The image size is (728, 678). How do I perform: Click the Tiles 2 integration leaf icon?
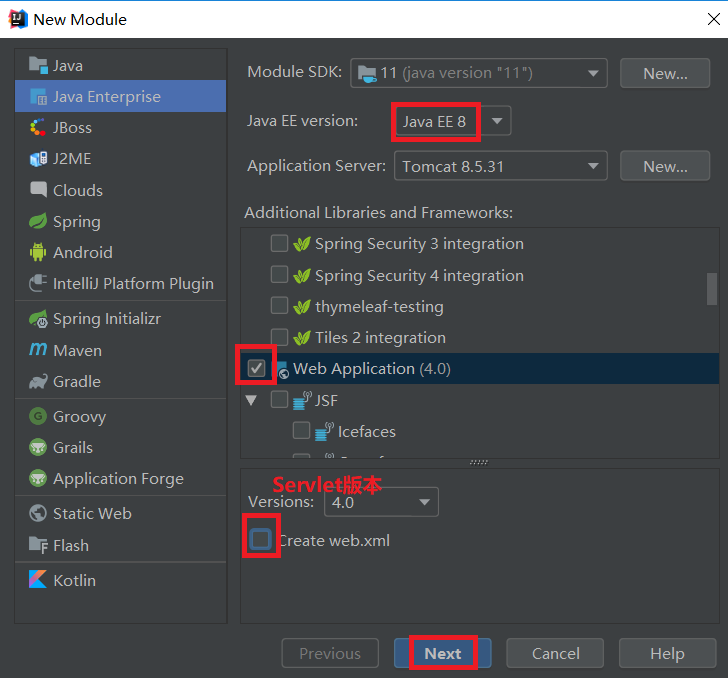tap(302, 338)
